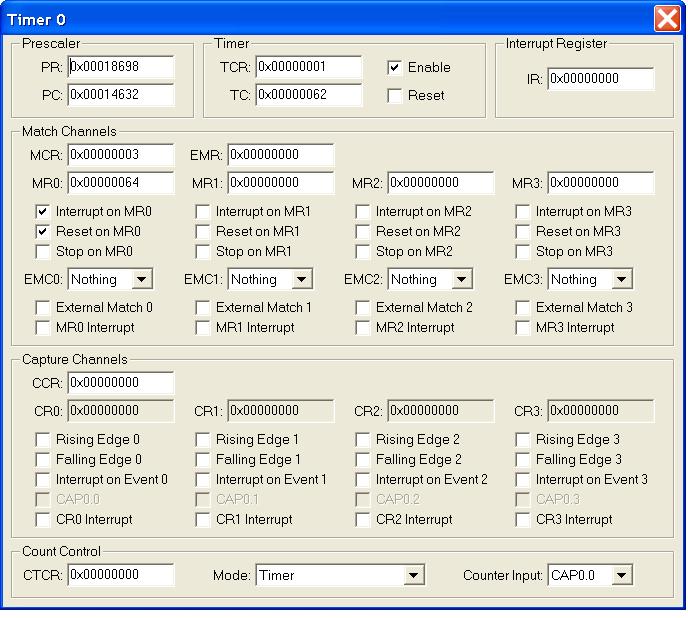Enable Interrupt on MR3

(x=523, y=212)
